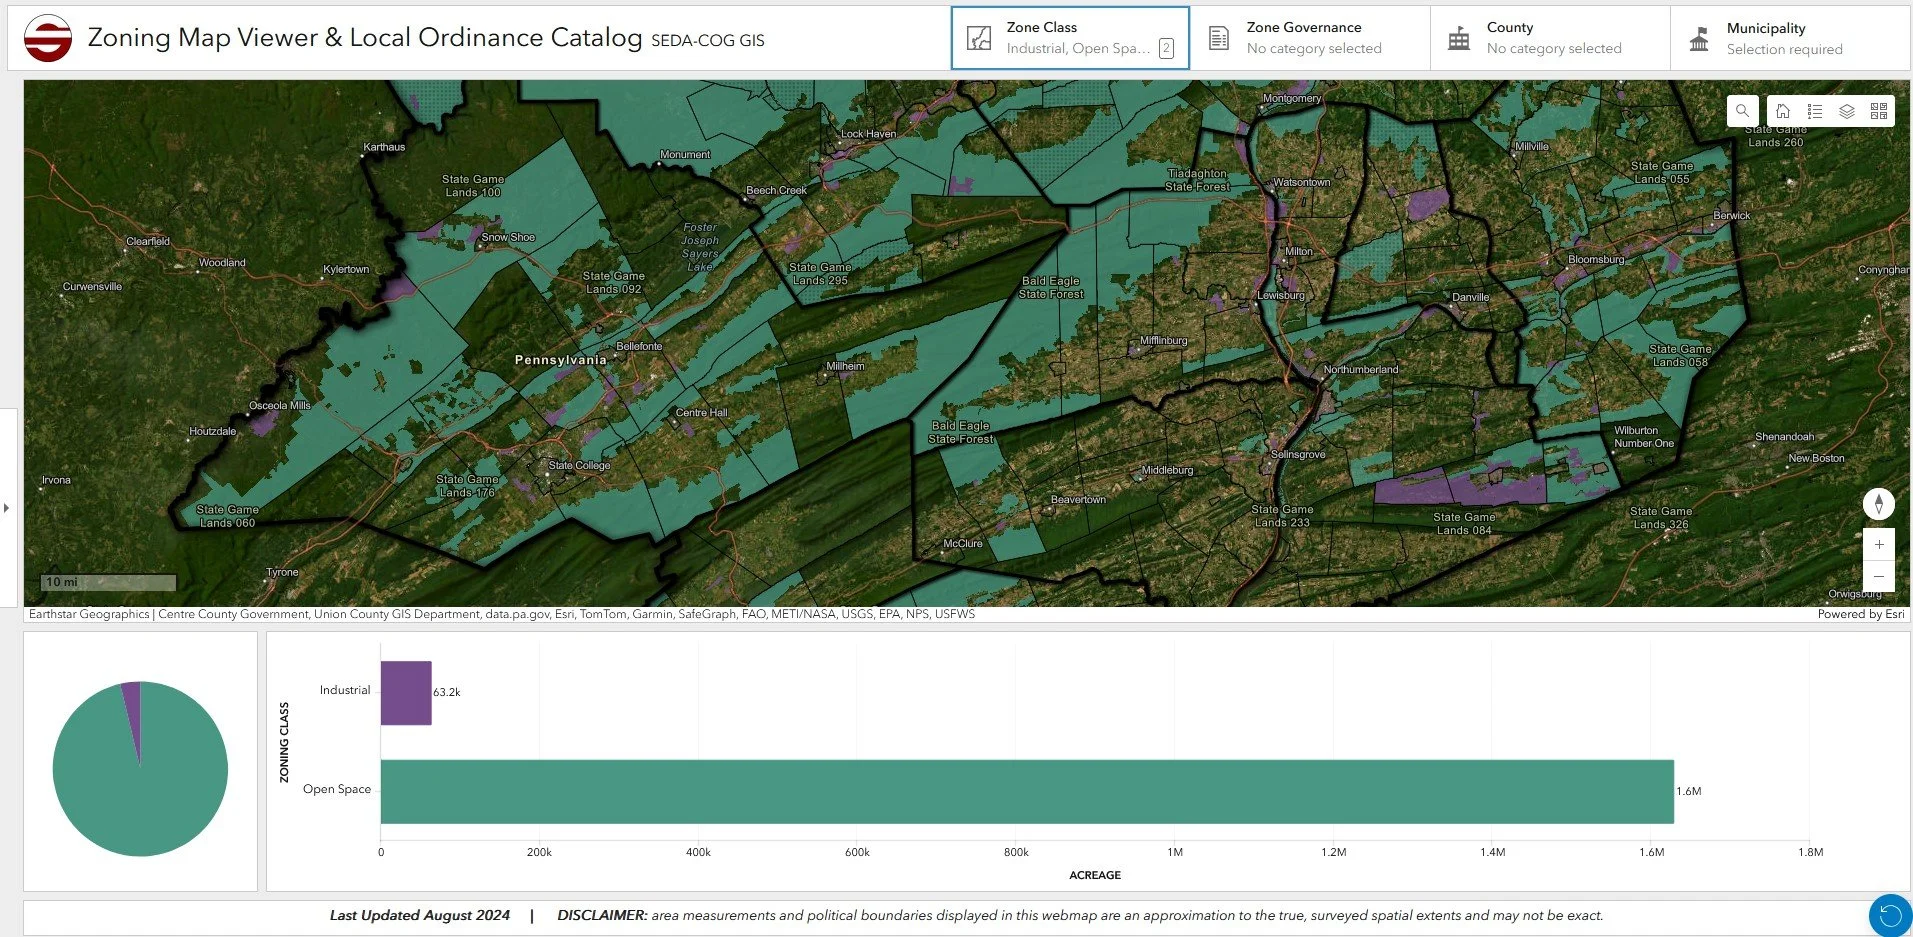Open the Zone Governance category selector

1310,38
